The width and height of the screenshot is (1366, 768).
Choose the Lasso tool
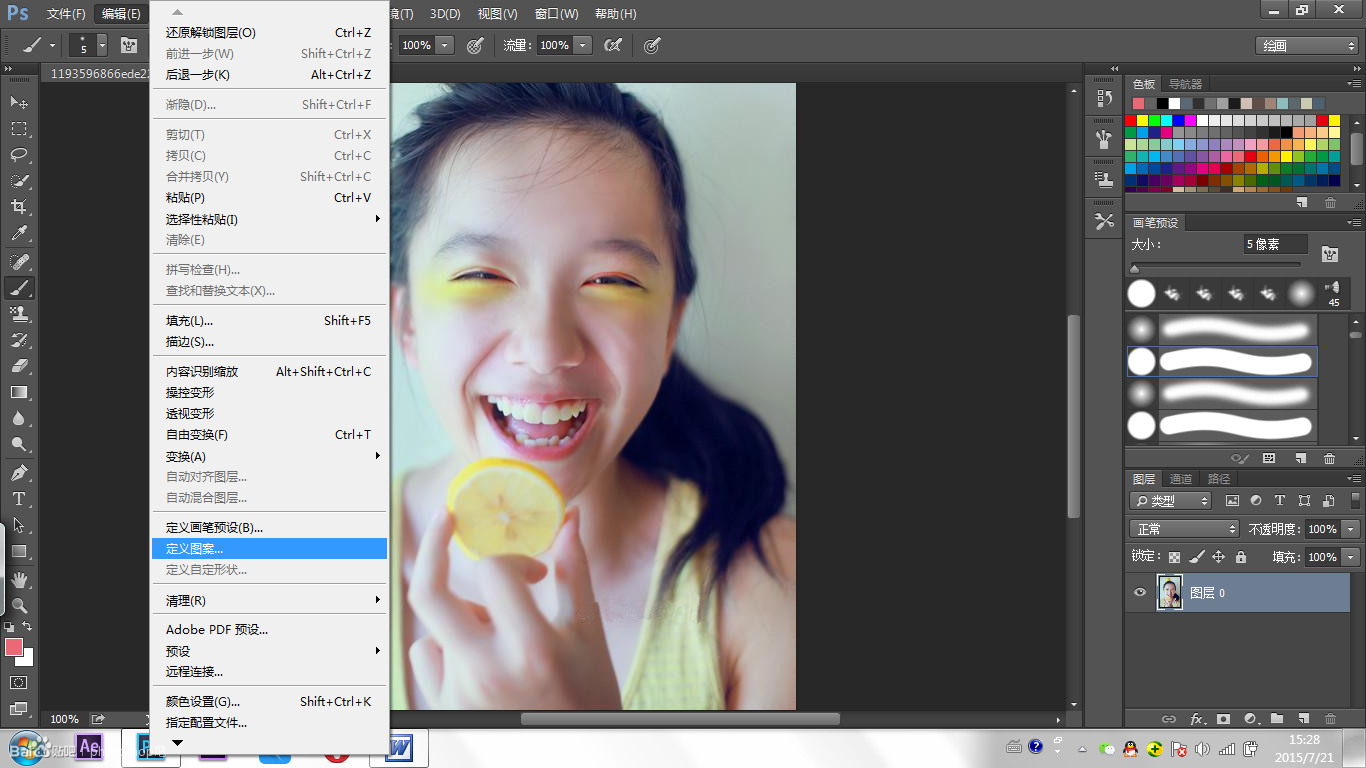coord(19,155)
